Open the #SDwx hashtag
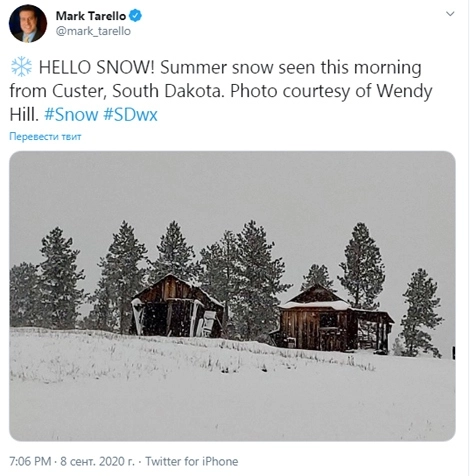Image resolution: width=470 pixels, height=476 pixels. 130,115
